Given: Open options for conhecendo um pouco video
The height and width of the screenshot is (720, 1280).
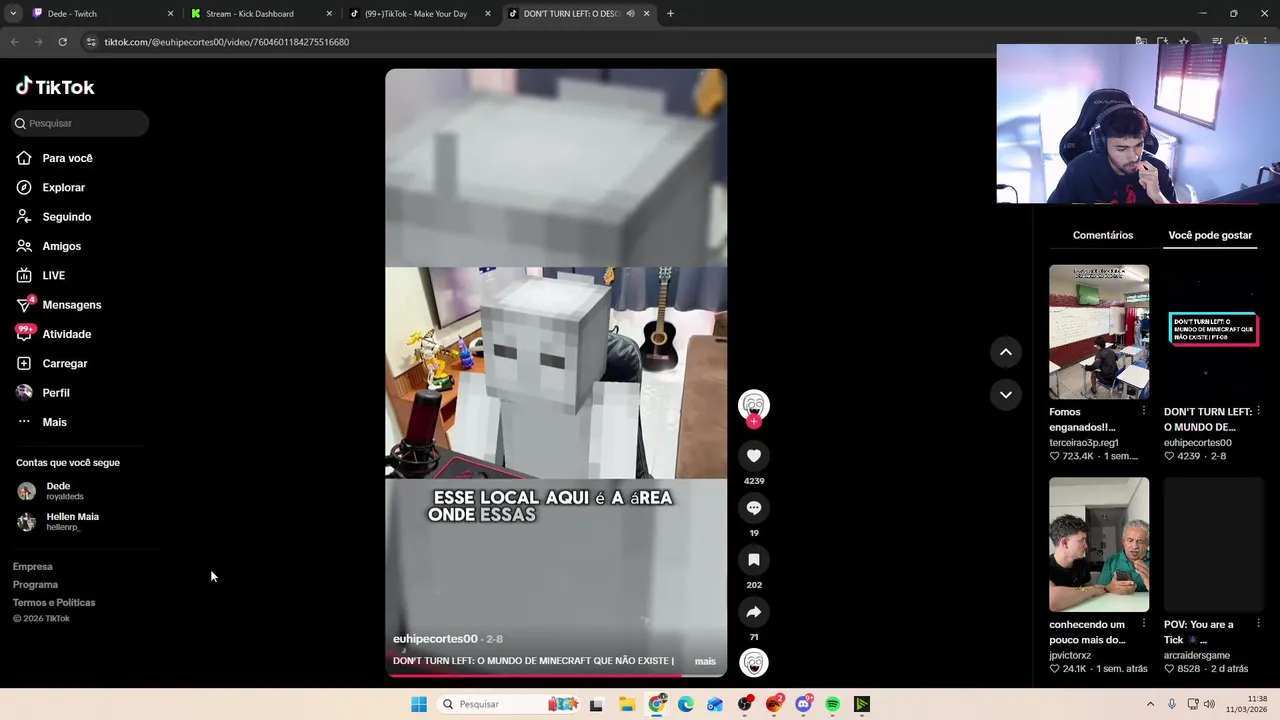Looking at the screenshot, I should click(1144, 624).
